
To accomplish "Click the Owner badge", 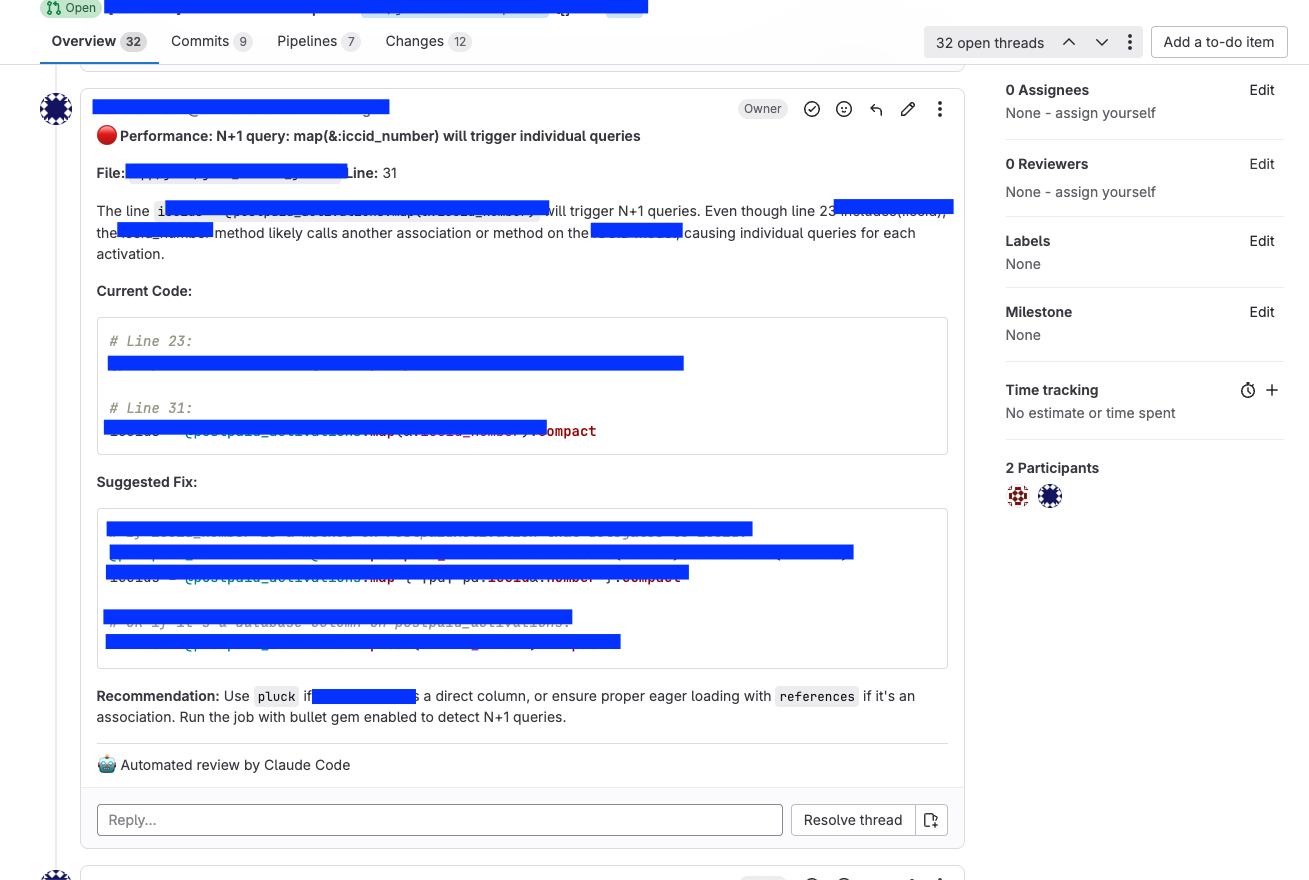I will pos(763,109).
